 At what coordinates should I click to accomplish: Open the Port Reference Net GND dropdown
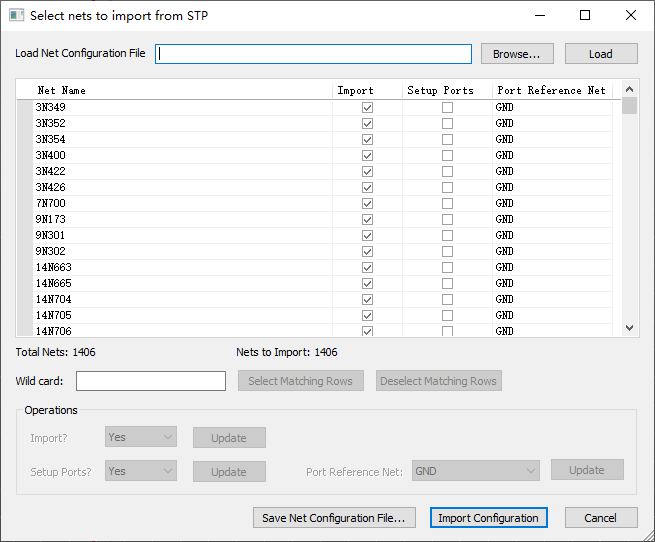click(475, 471)
